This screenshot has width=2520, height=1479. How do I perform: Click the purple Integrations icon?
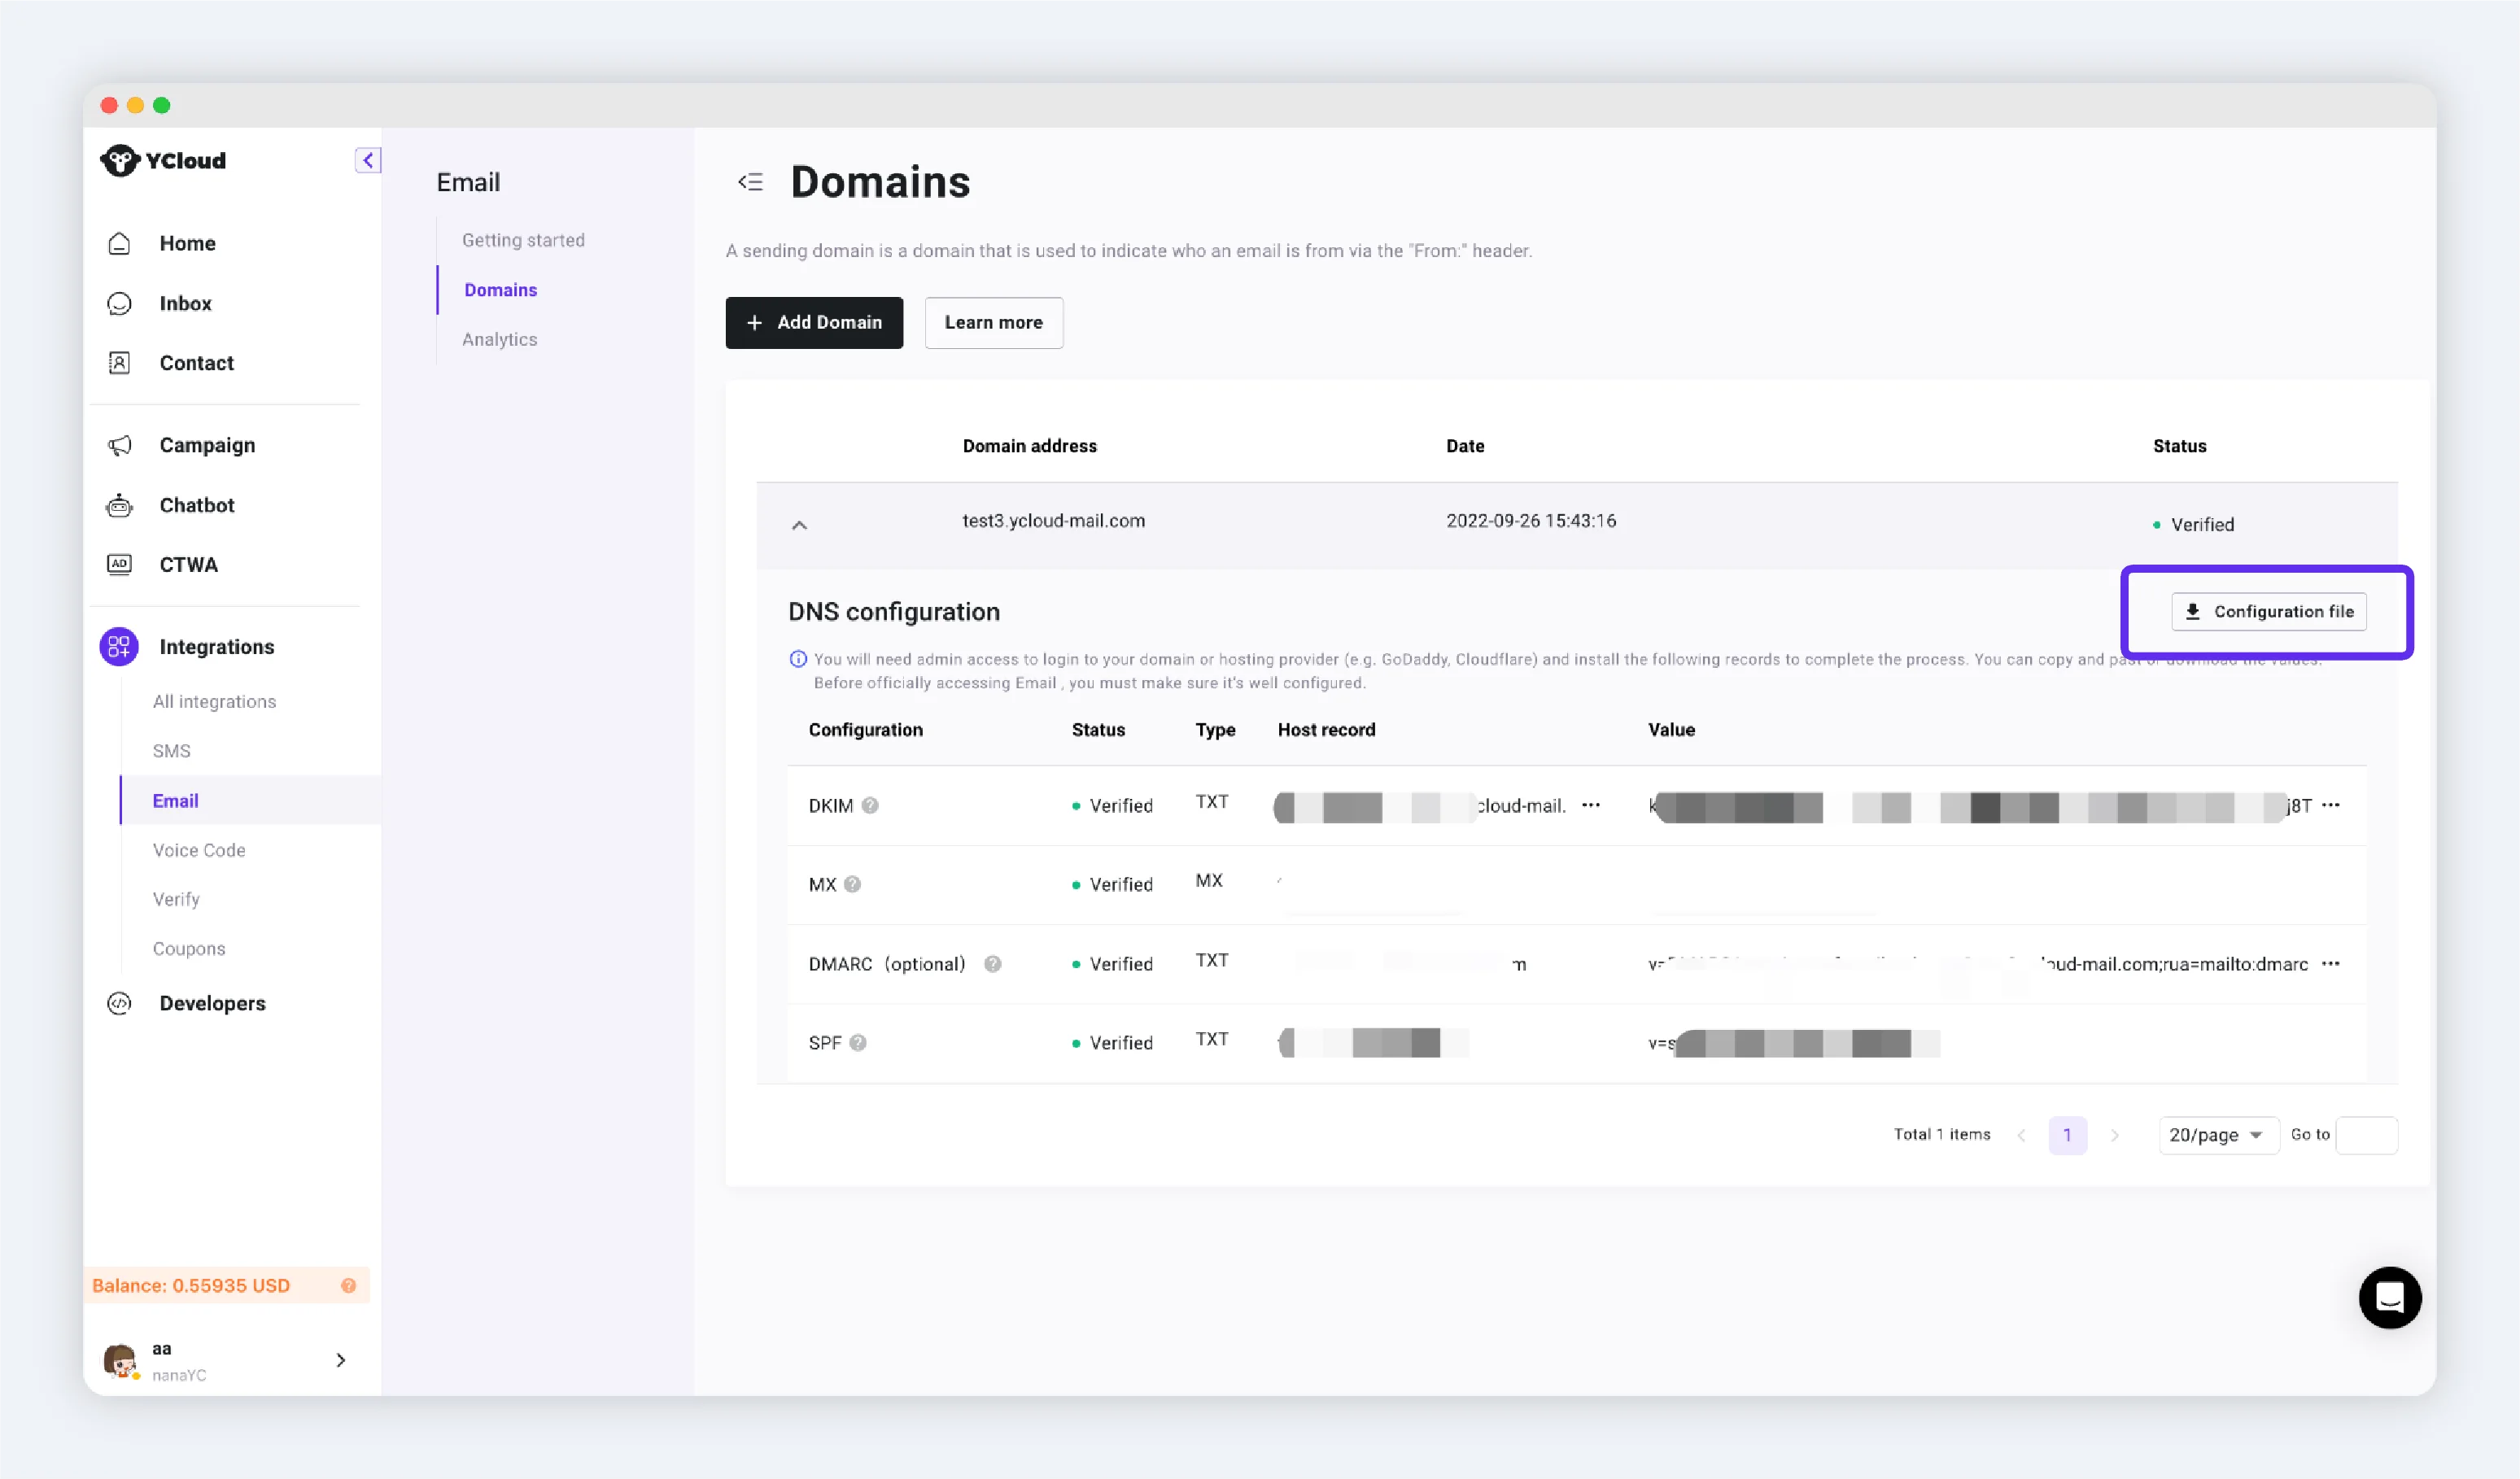click(119, 646)
